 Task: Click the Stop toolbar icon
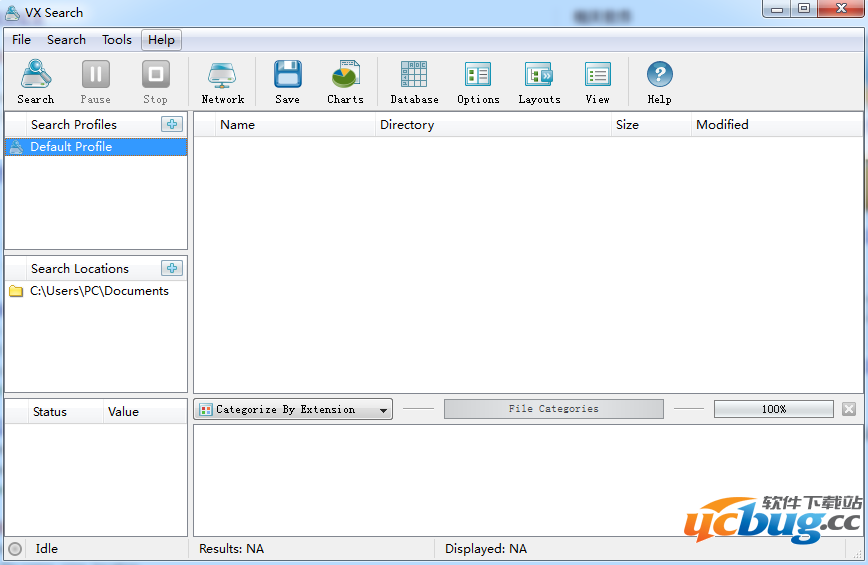(156, 82)
